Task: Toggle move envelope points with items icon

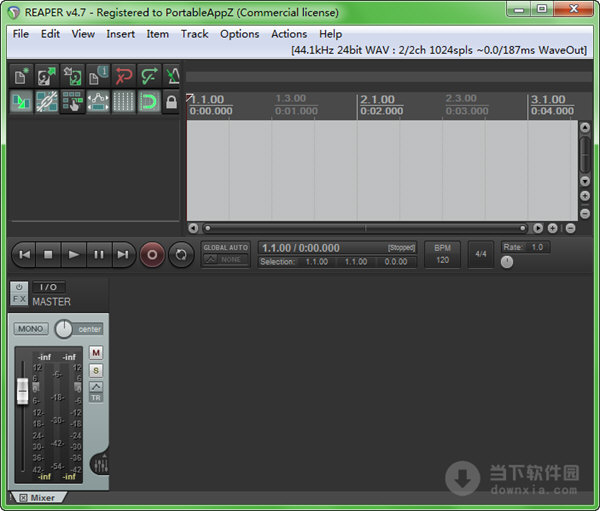Action: pos(98,102)
